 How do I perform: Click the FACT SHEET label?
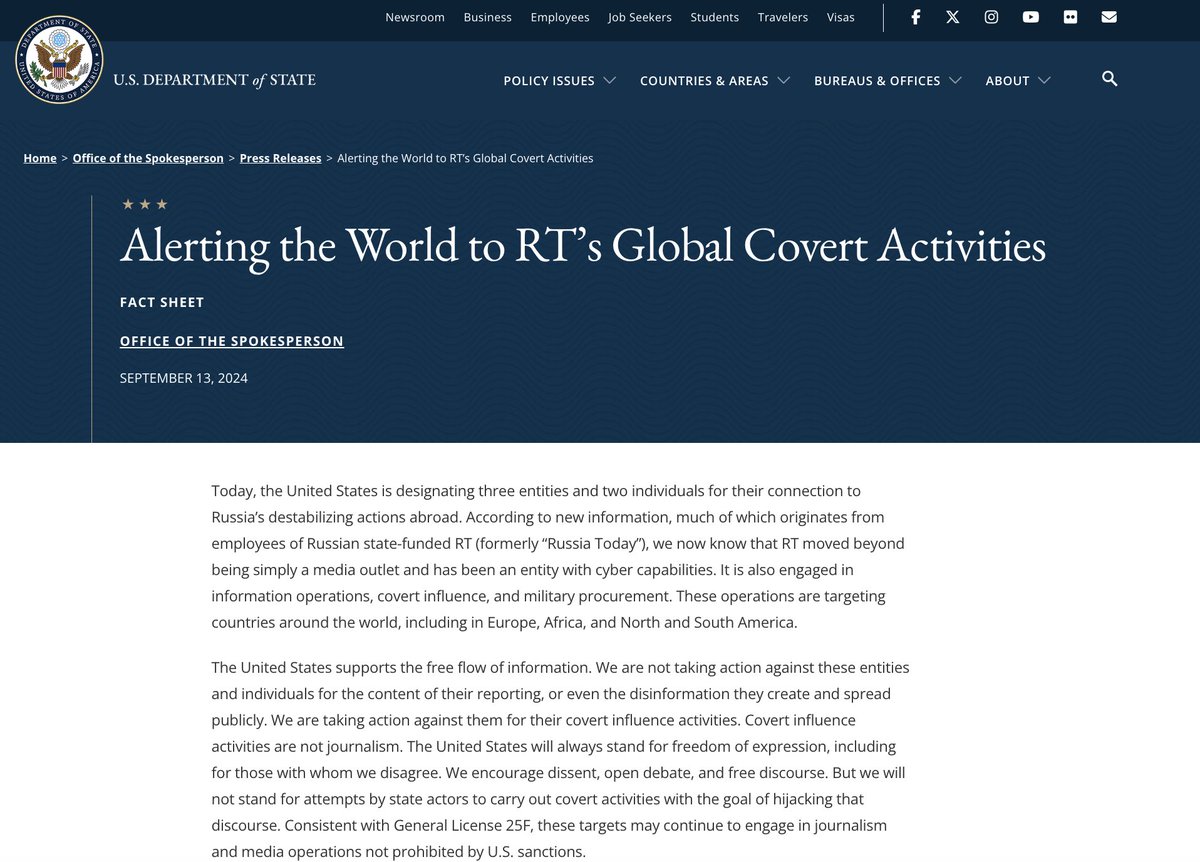click(161, 302)
